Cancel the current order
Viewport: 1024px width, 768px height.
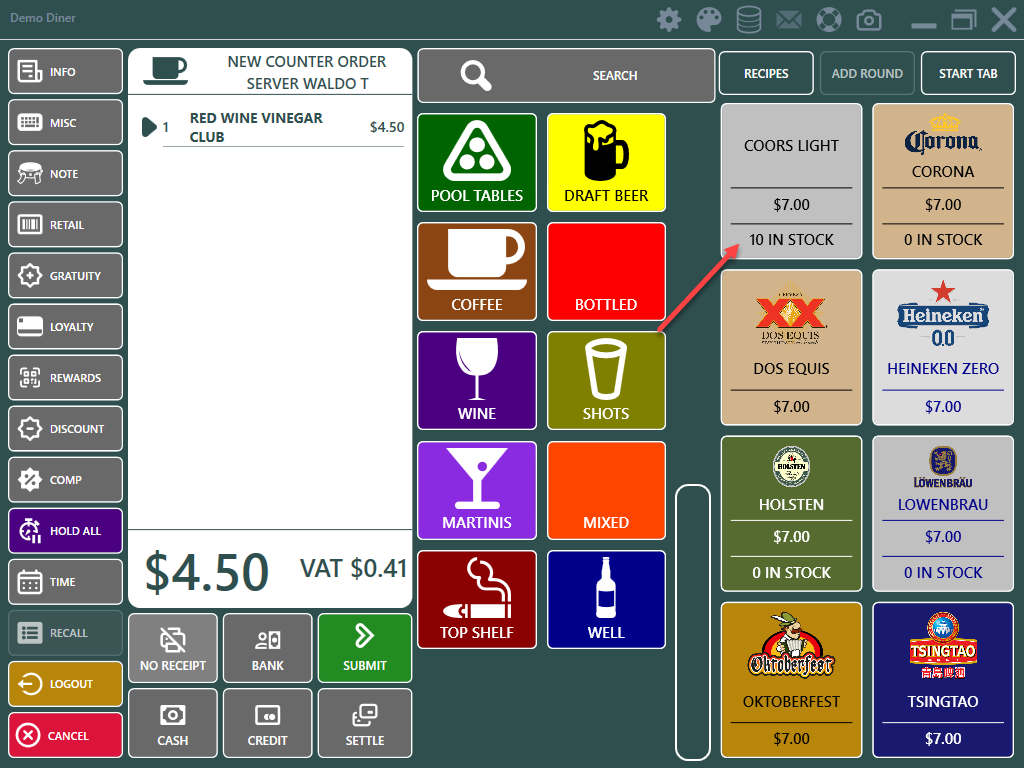(65, 736)
